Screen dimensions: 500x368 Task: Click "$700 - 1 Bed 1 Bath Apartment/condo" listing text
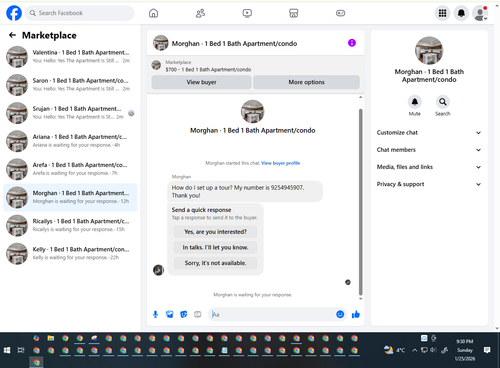coord(208,69)
